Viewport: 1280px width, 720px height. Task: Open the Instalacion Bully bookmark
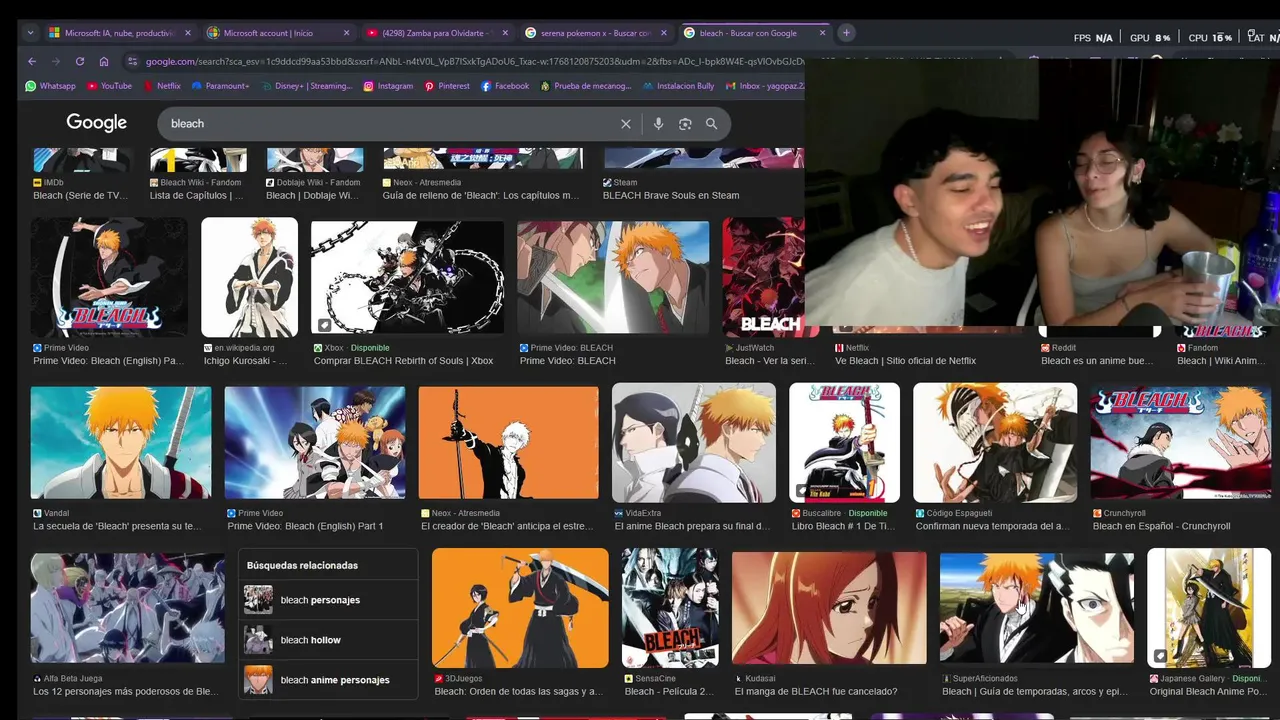click(x=678, y=86)
